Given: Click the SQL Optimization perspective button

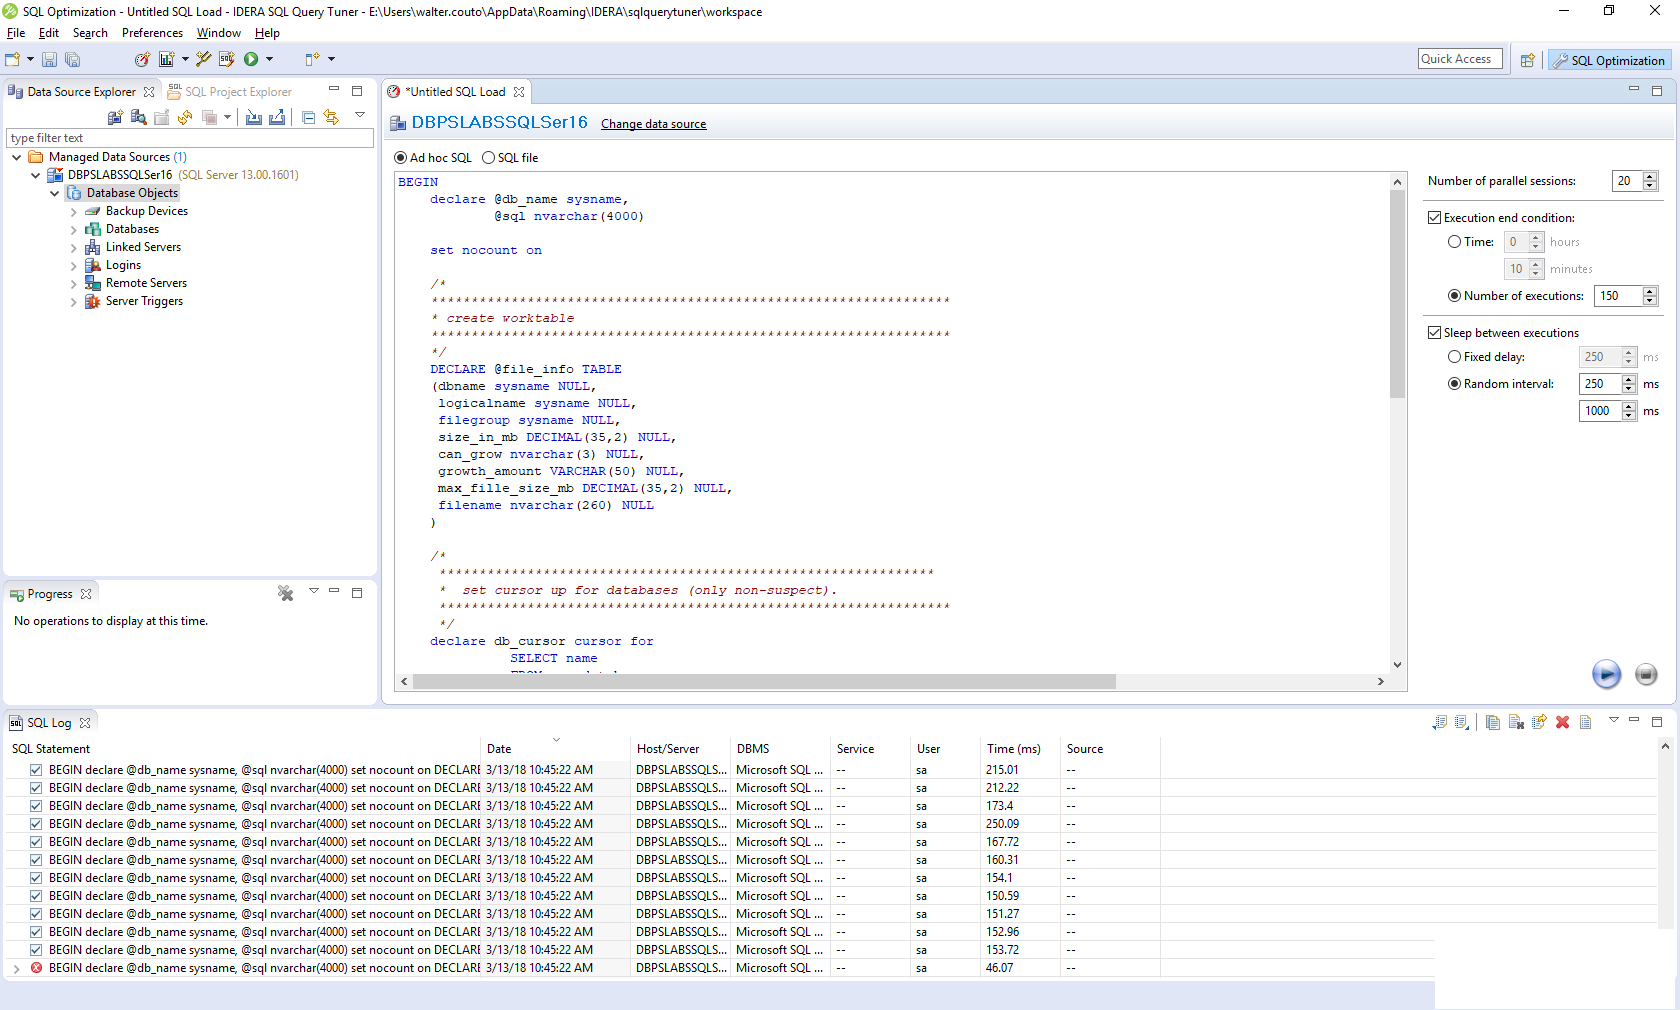Looking at the screenshot, I should tap(1609, 60).
